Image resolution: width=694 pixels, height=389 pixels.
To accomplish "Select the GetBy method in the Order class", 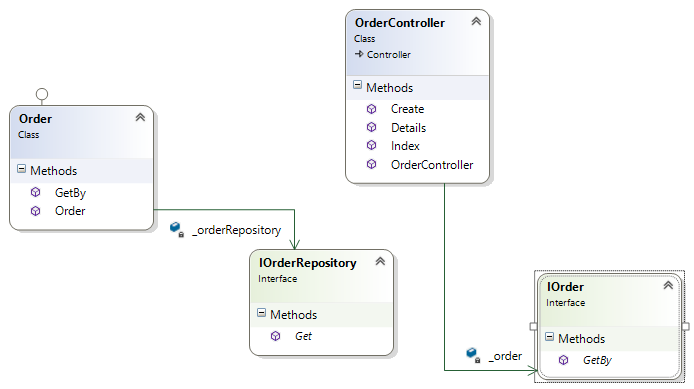I will [70, 193].
